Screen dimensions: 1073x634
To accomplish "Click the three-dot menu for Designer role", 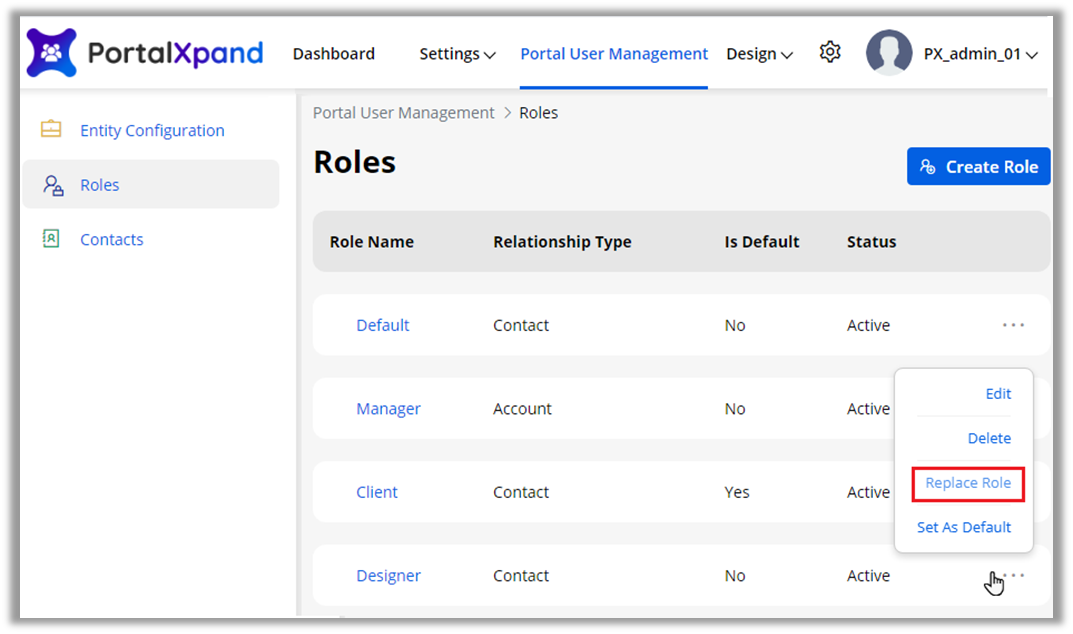I will coord(1013,576).
